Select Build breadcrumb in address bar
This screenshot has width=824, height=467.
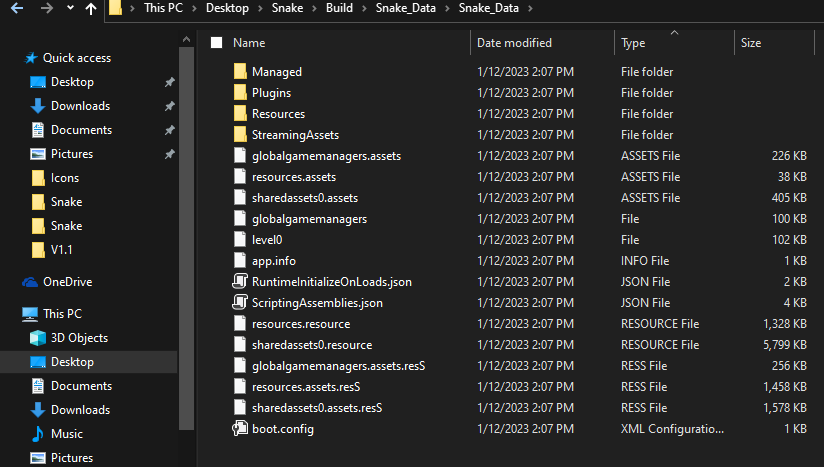click(339, 8)
